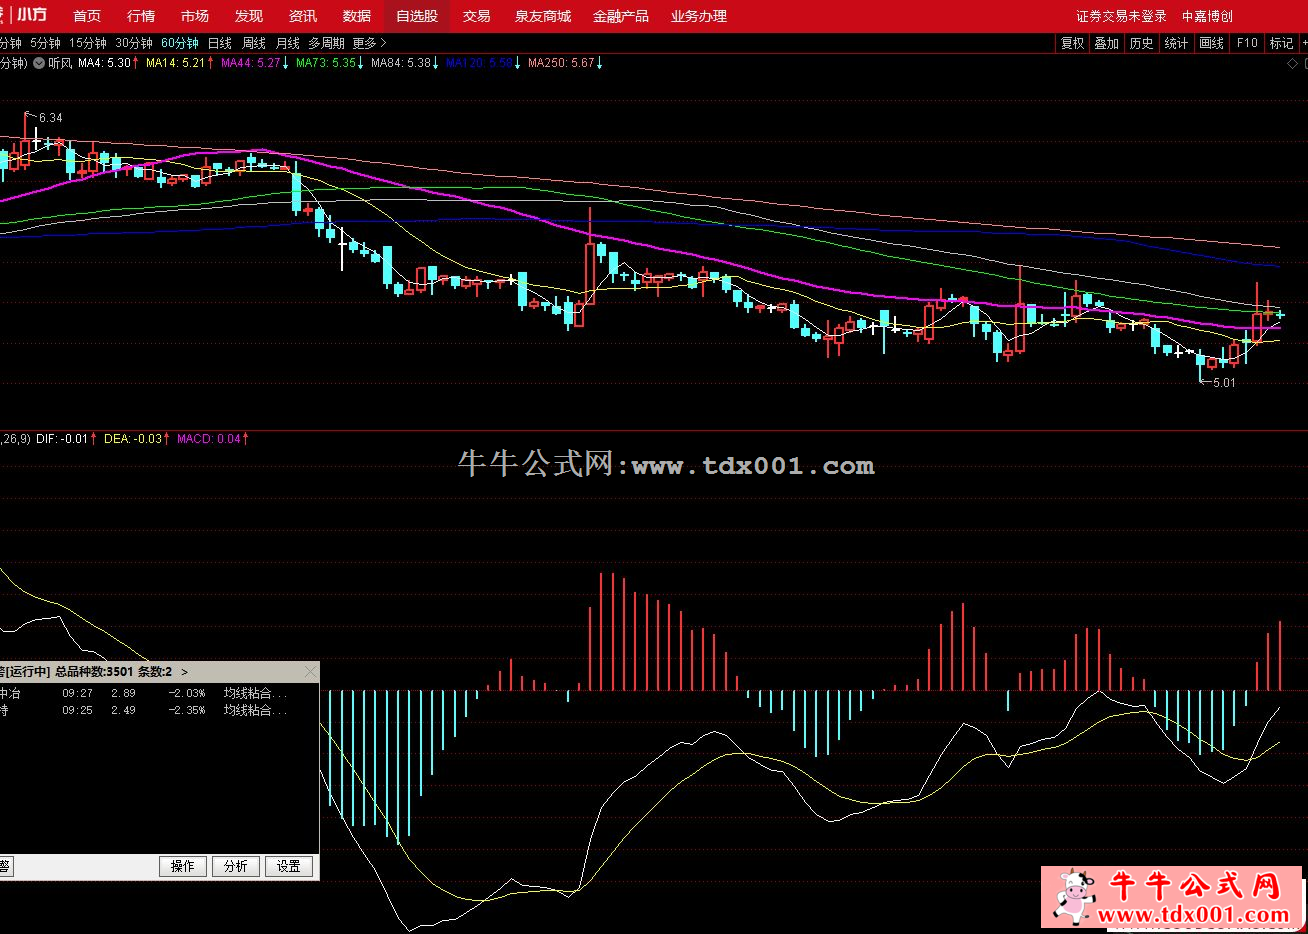Switch chart to 30分钟 period
This screenshot has height=934, width=1308.
tap(134, 43)
